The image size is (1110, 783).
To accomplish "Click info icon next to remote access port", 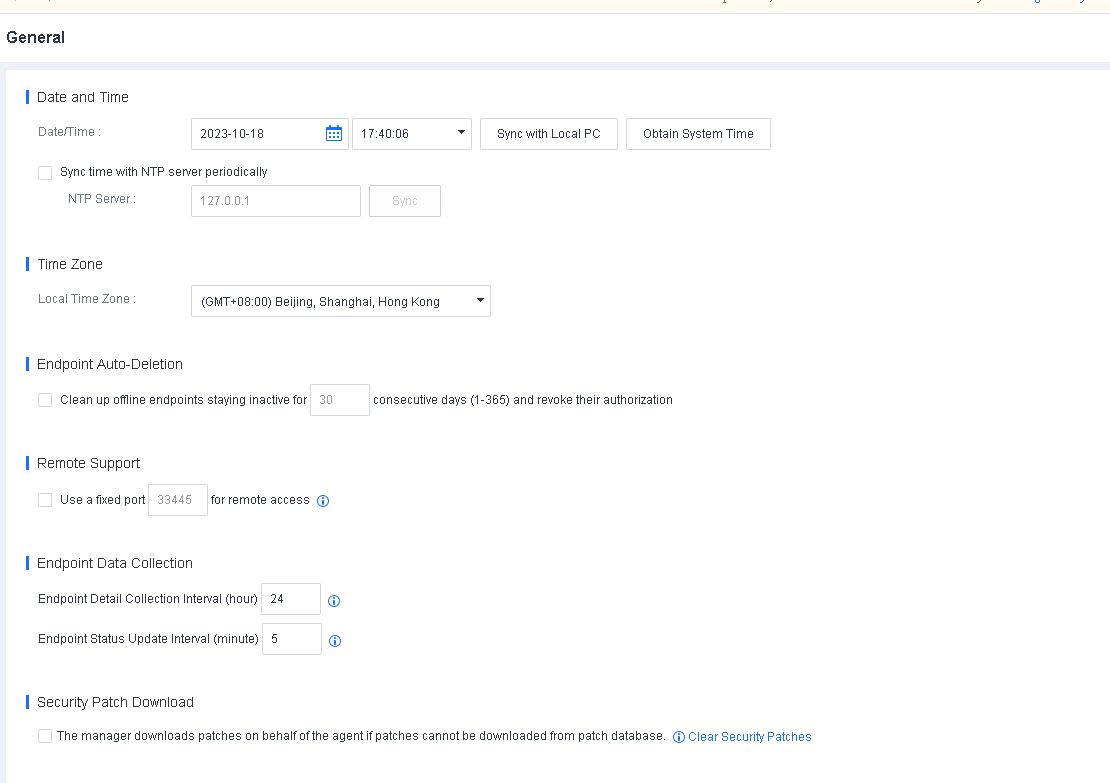I will 323,501.
